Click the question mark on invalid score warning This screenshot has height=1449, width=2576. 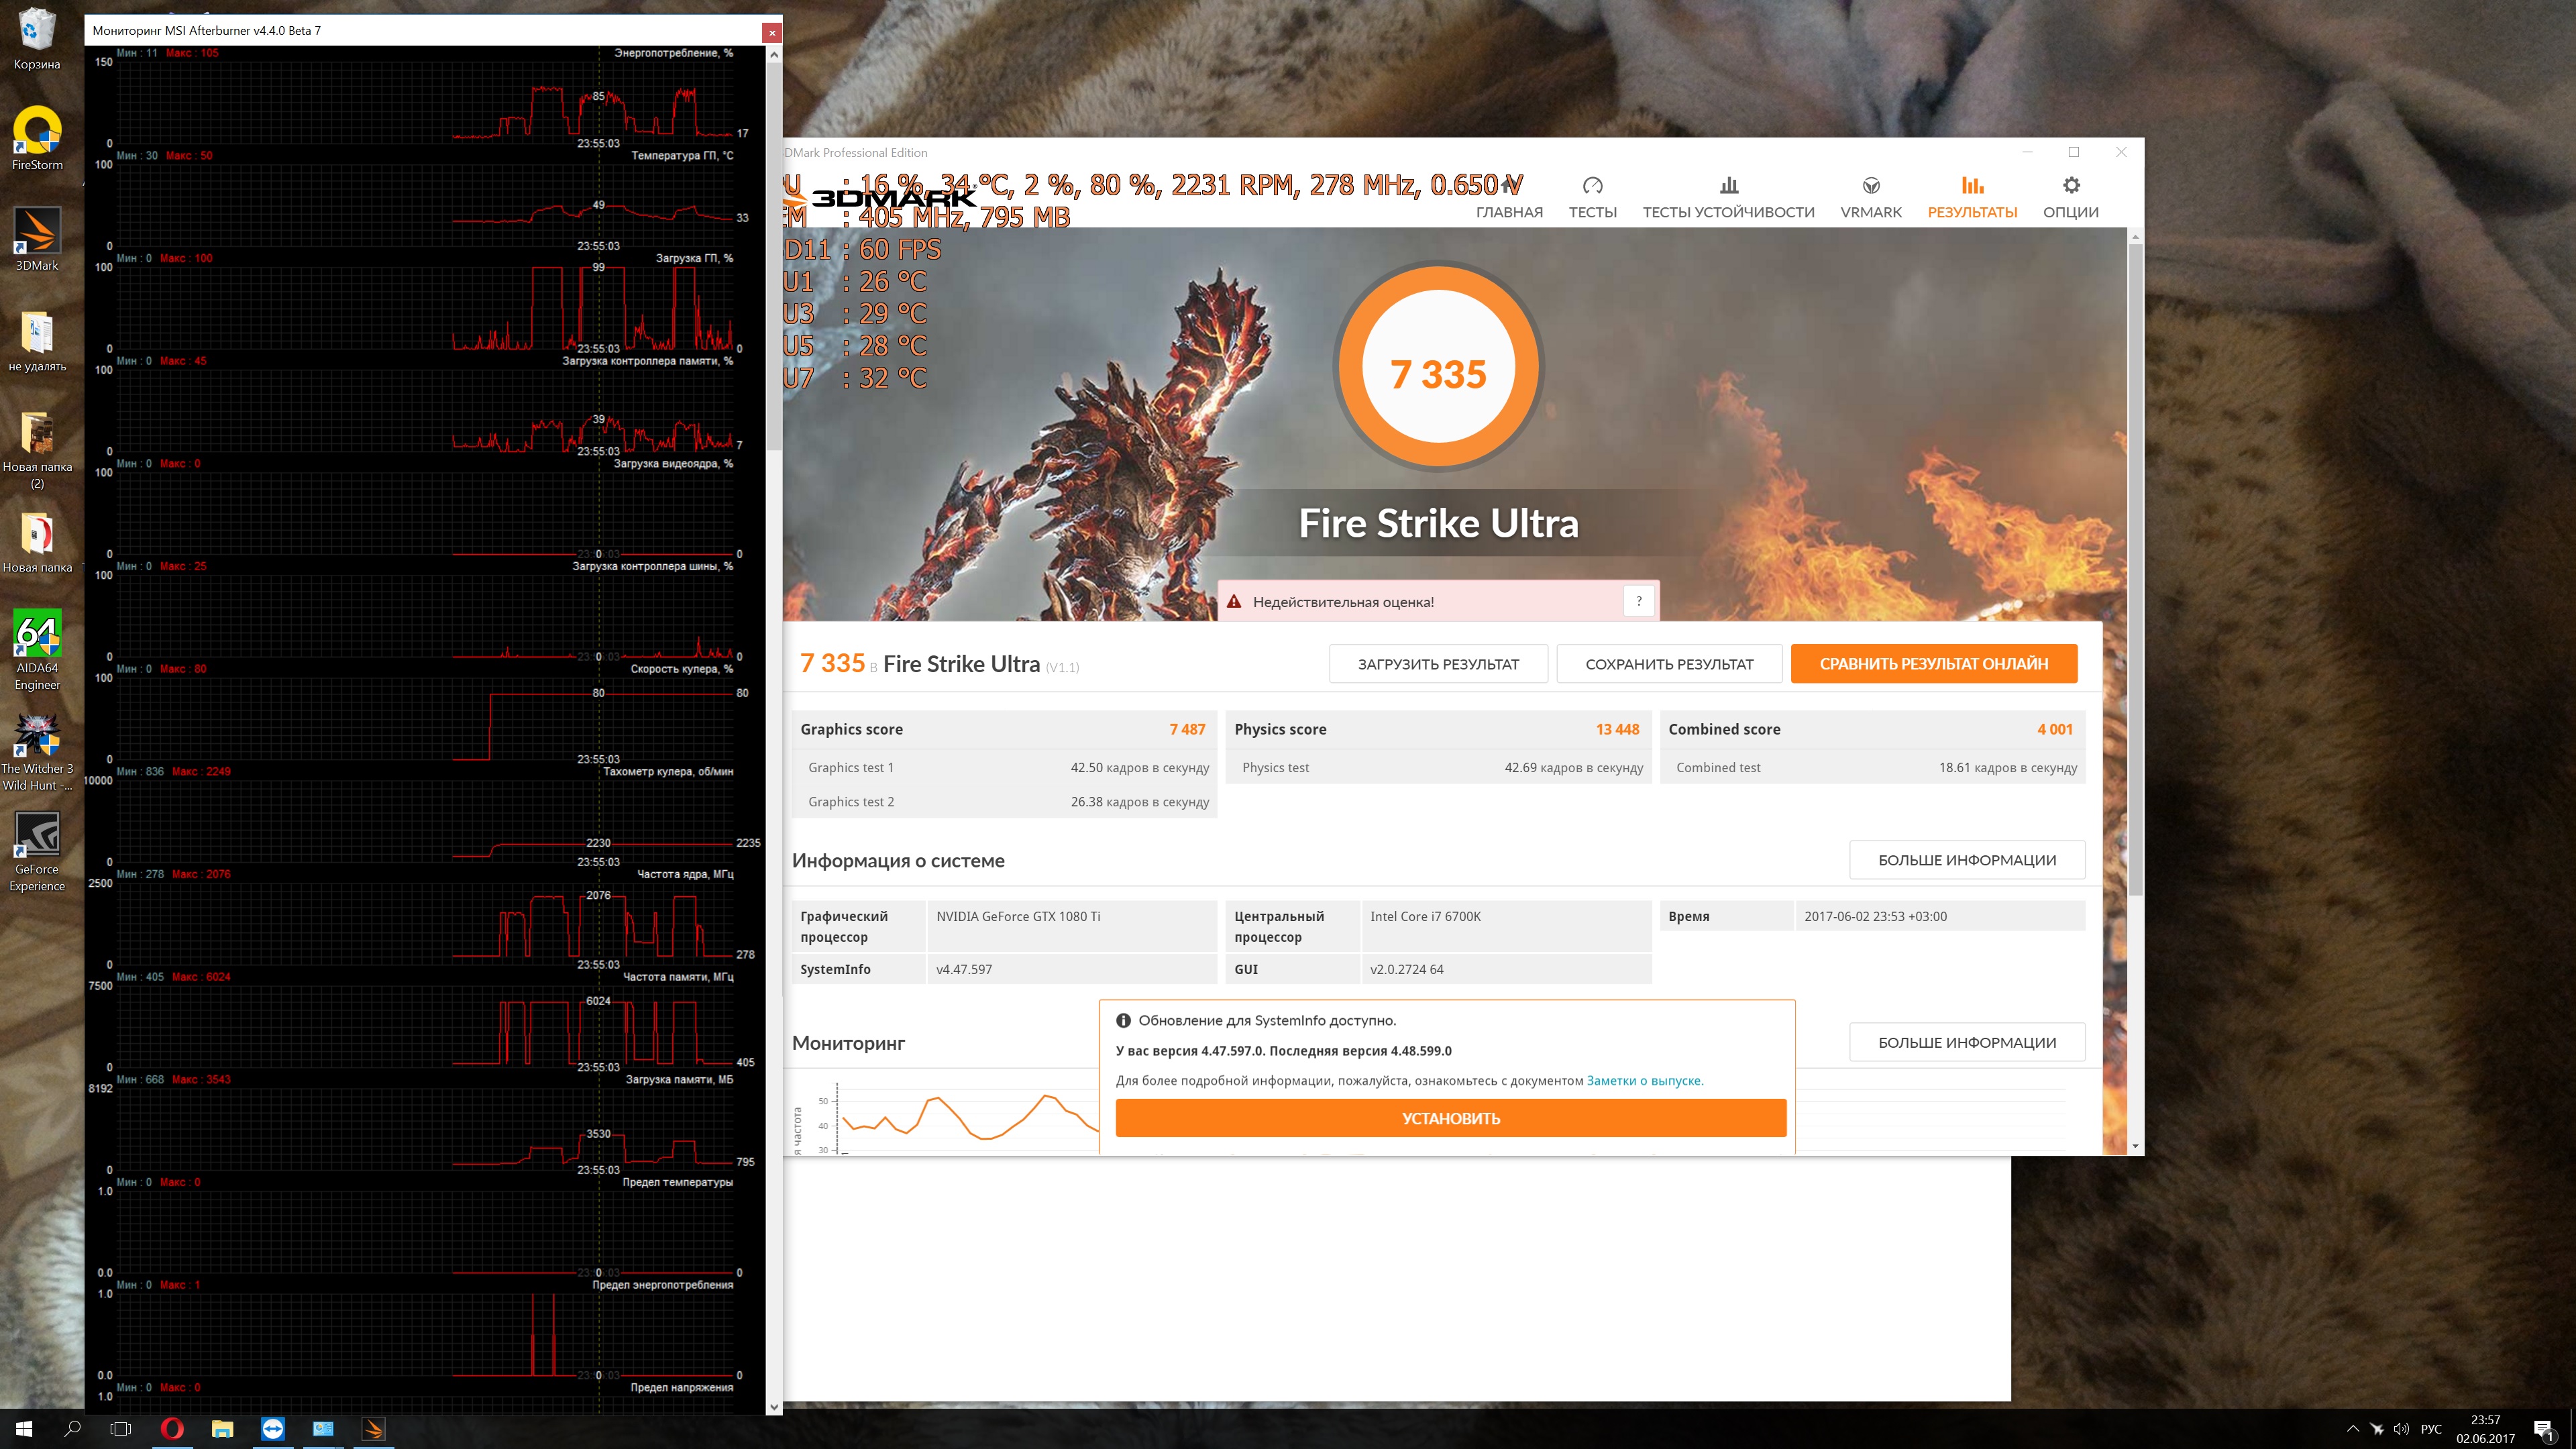1638,601
